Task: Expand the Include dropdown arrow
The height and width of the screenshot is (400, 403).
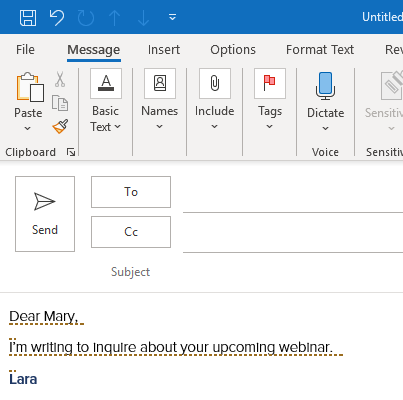Action: (214, 126)
